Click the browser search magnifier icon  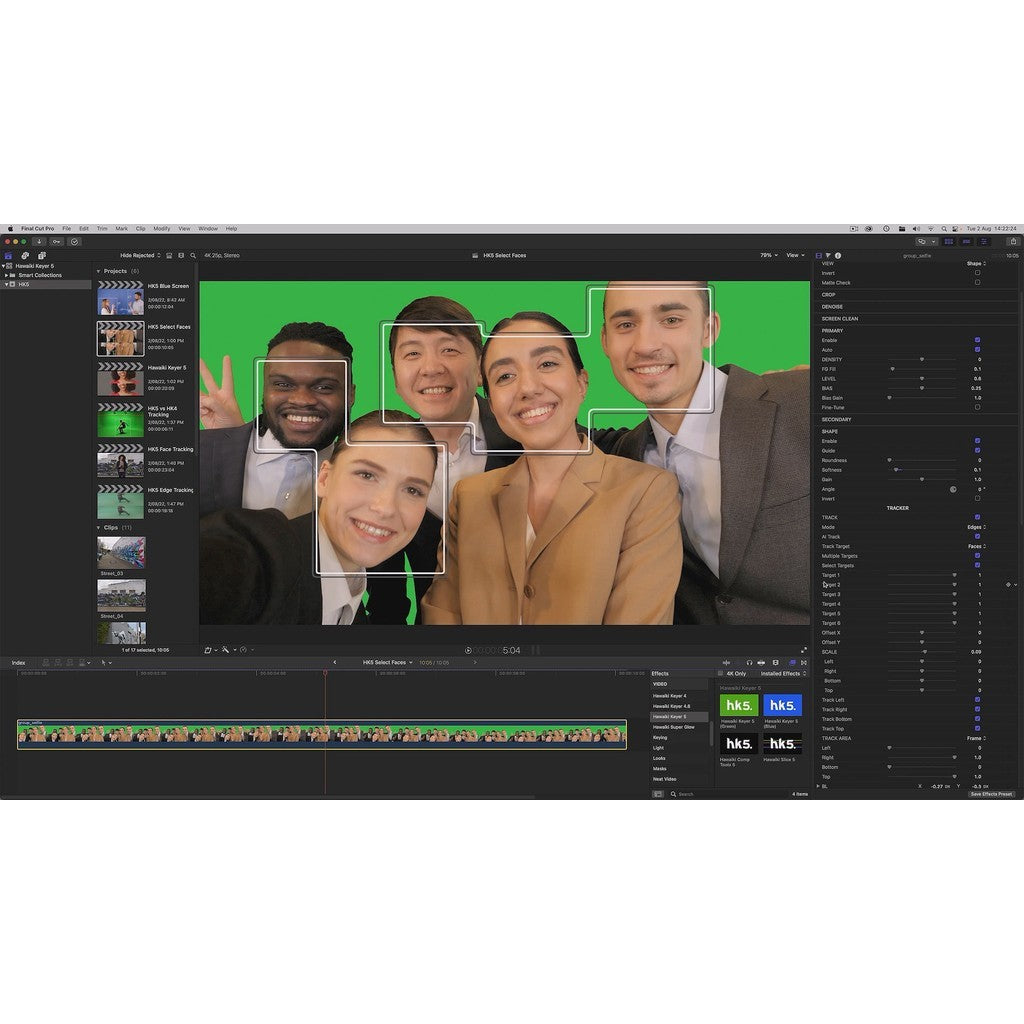193,255
